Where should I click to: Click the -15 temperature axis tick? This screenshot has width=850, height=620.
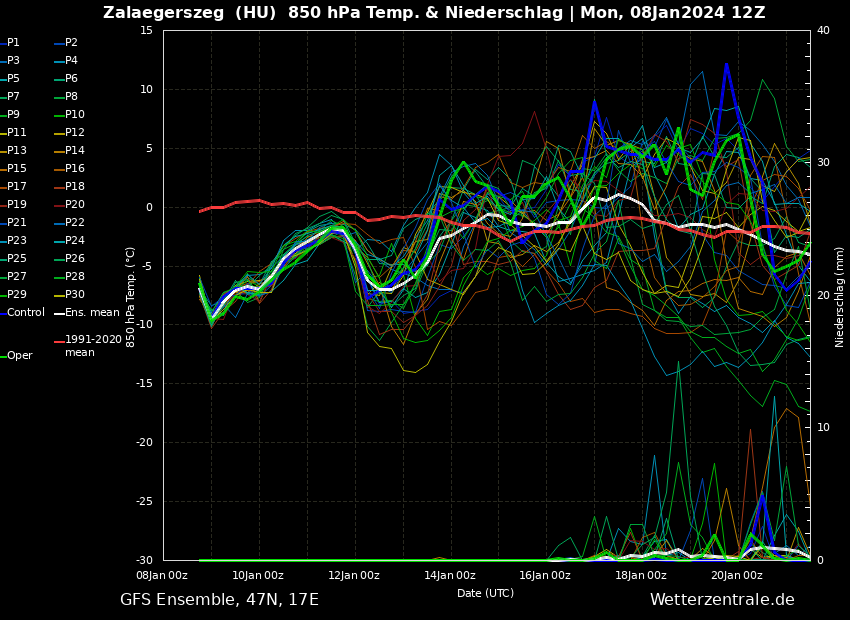pos(145,384)
